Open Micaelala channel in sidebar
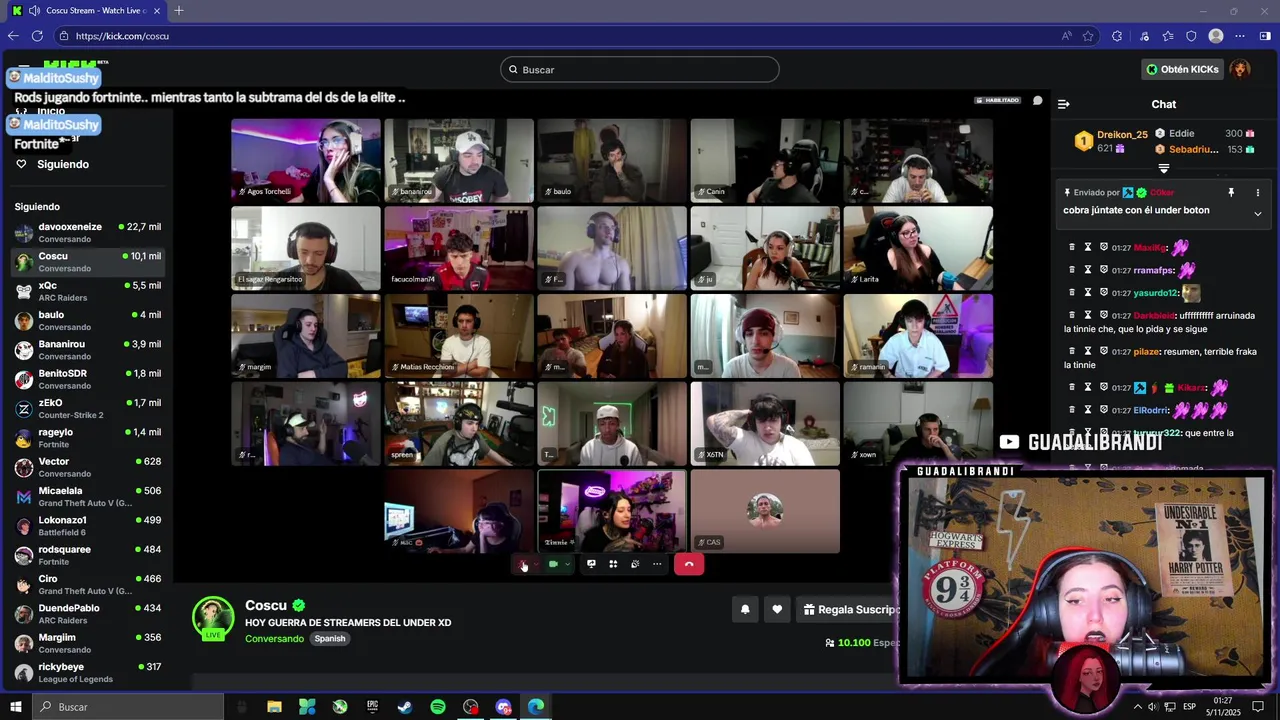The image size is (1280, 720). coord(88,496)
